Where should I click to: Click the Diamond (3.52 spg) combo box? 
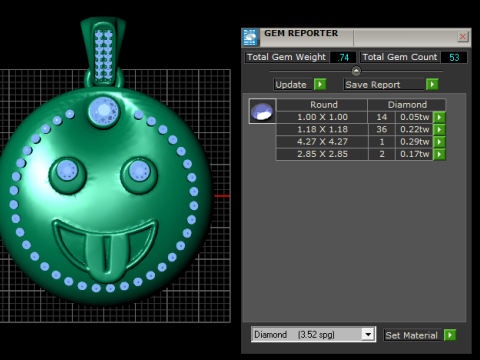pyautogui.click(x=313, y=334)
